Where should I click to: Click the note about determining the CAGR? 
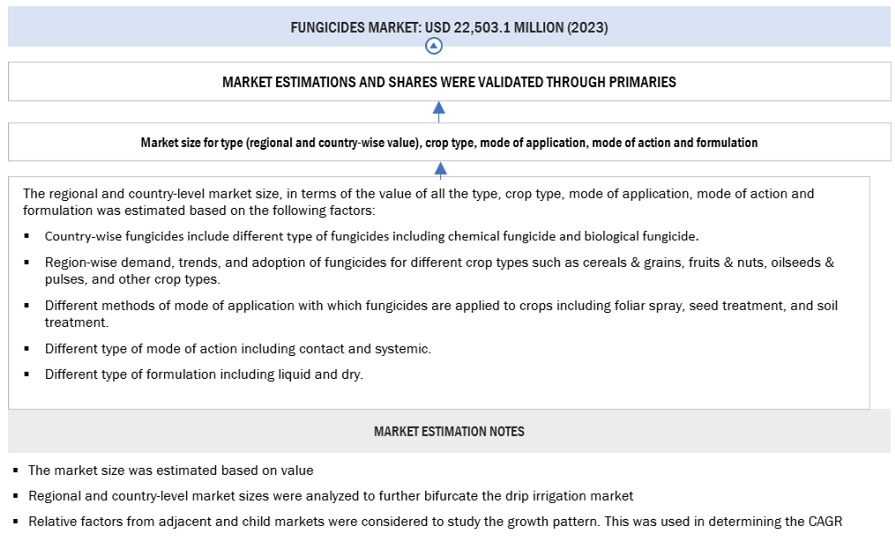(x=435, y=521)
